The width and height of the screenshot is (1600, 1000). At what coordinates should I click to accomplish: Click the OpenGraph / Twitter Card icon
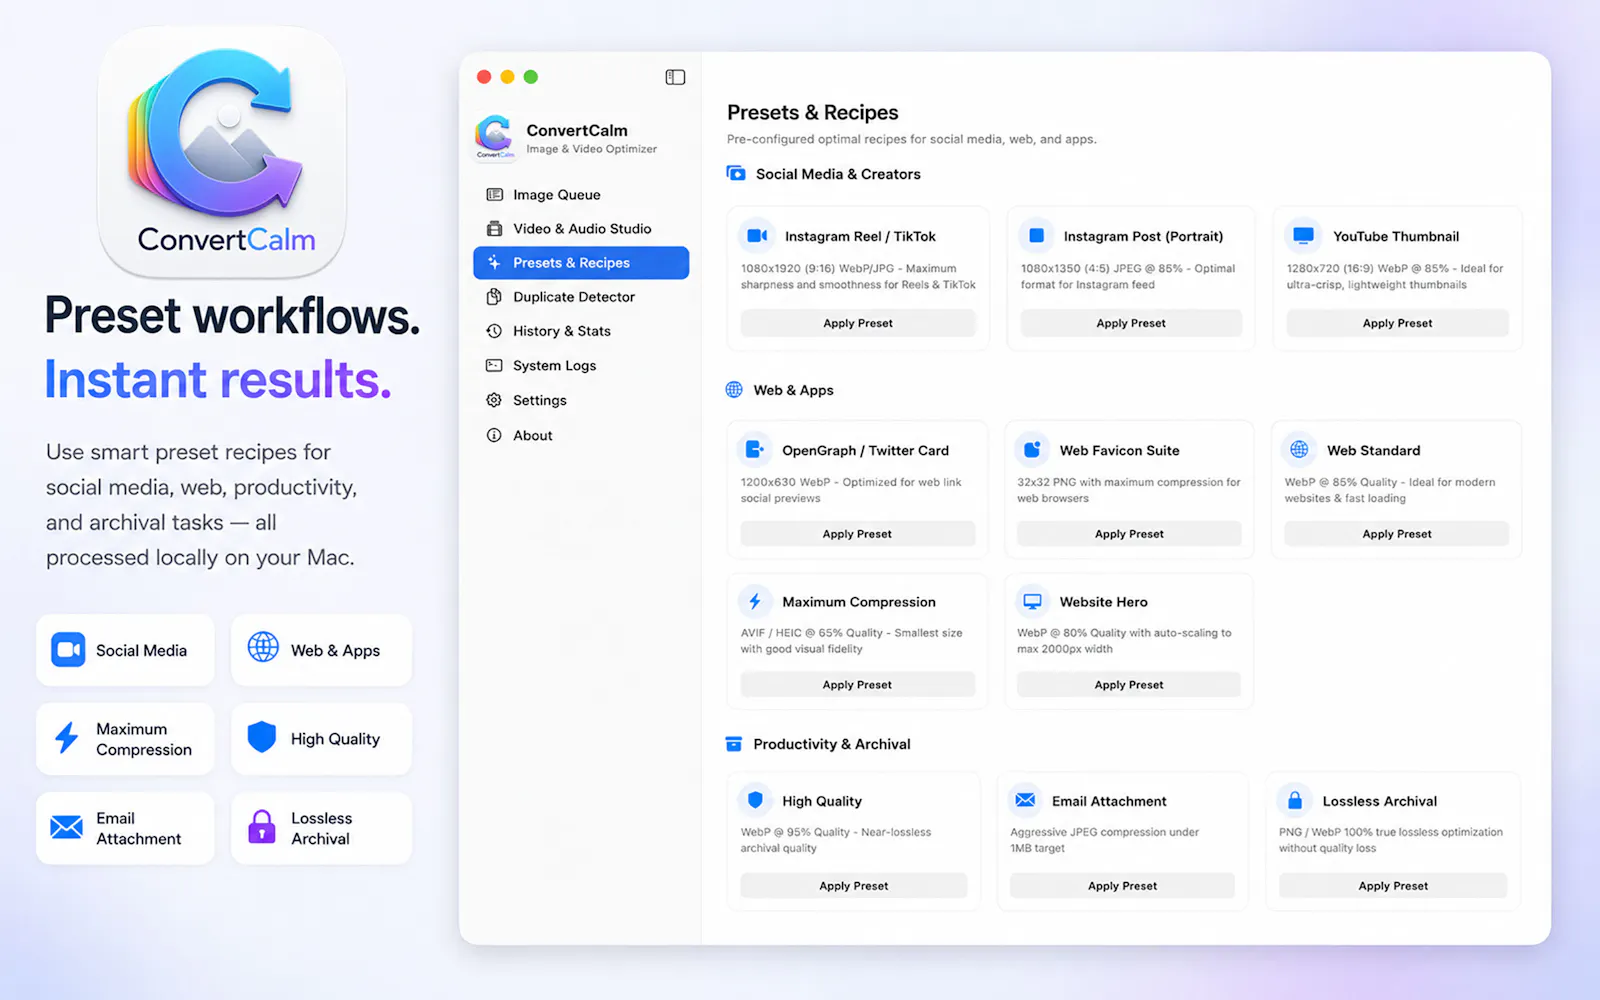pos(755,450)
